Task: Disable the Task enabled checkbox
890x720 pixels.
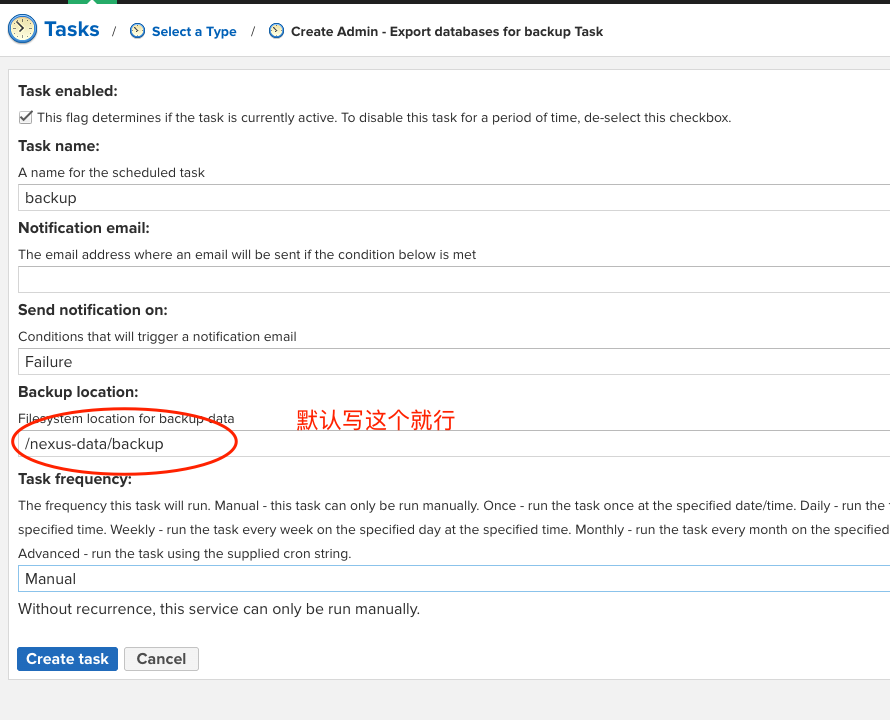Action: [x=26, y=117]
